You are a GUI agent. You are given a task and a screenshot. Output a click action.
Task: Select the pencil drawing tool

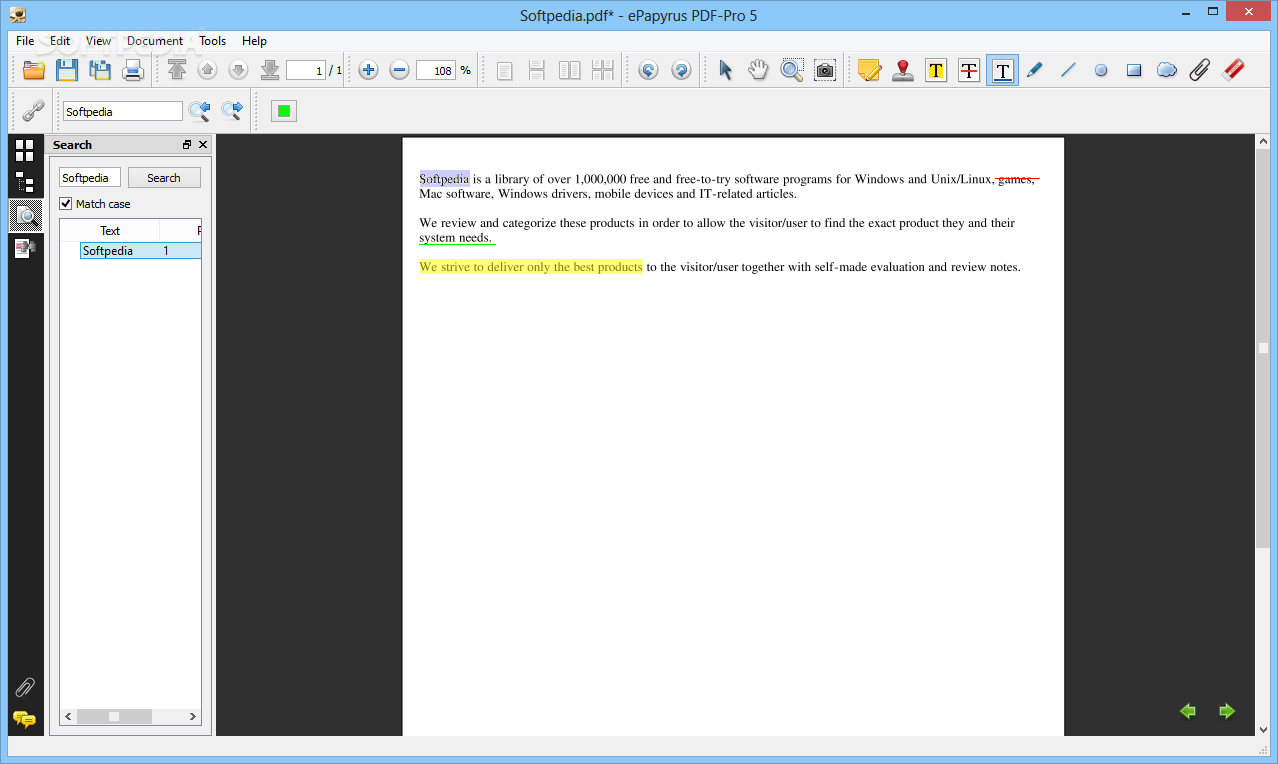(1035, 70)
